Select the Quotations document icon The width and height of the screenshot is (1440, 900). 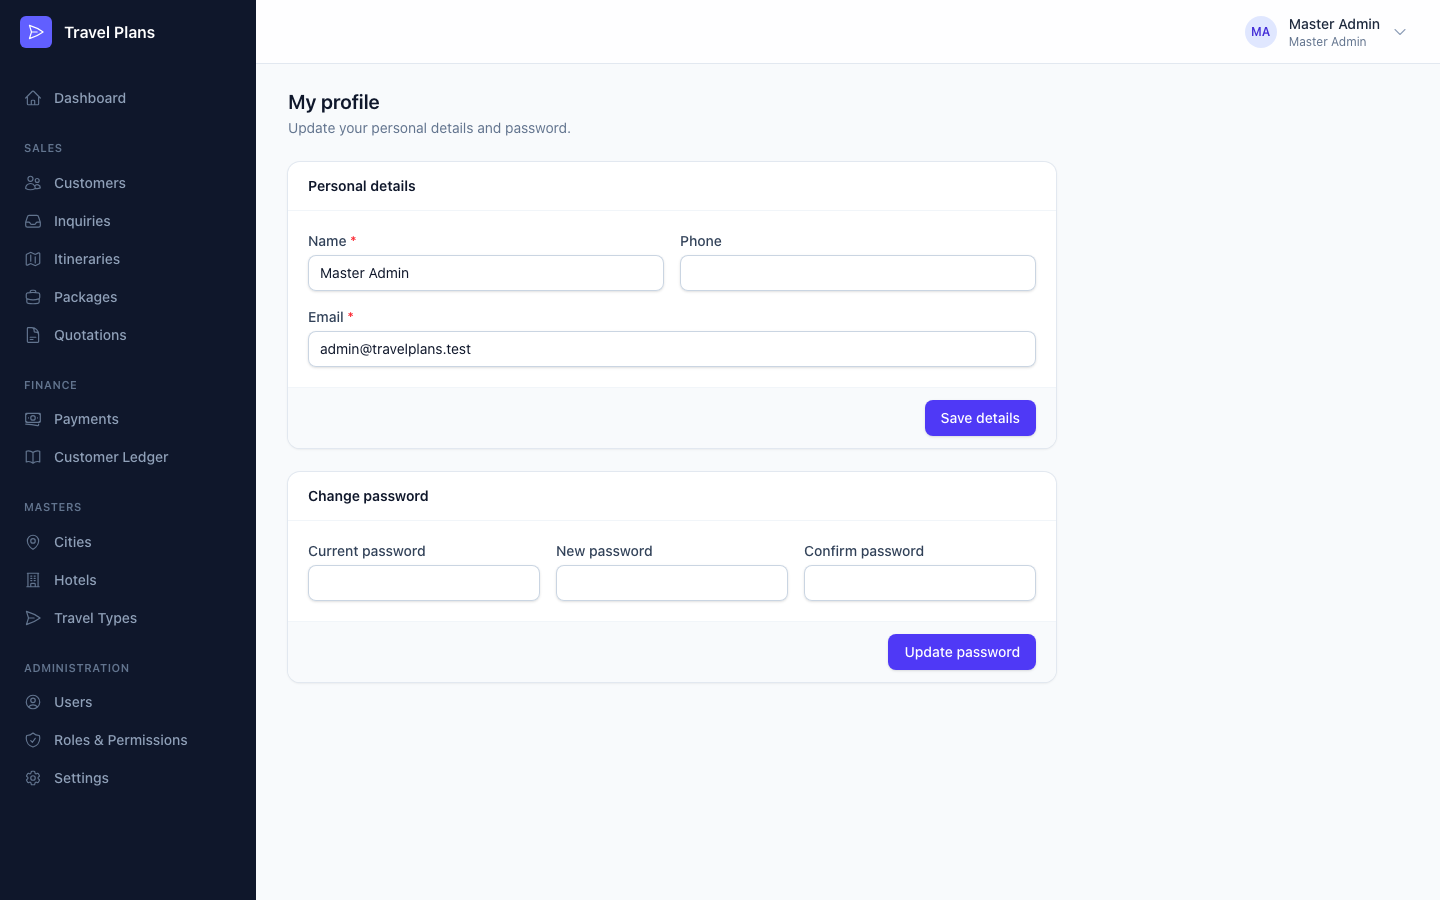tap(33, 335)
